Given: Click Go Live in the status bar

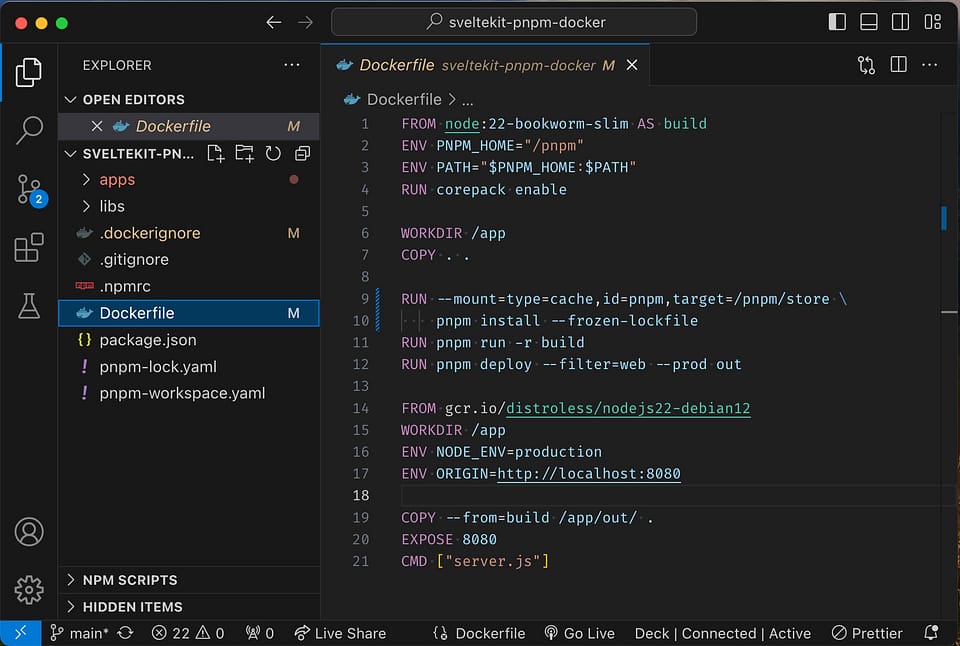Looking at the screenshot, I should point(579,633).
